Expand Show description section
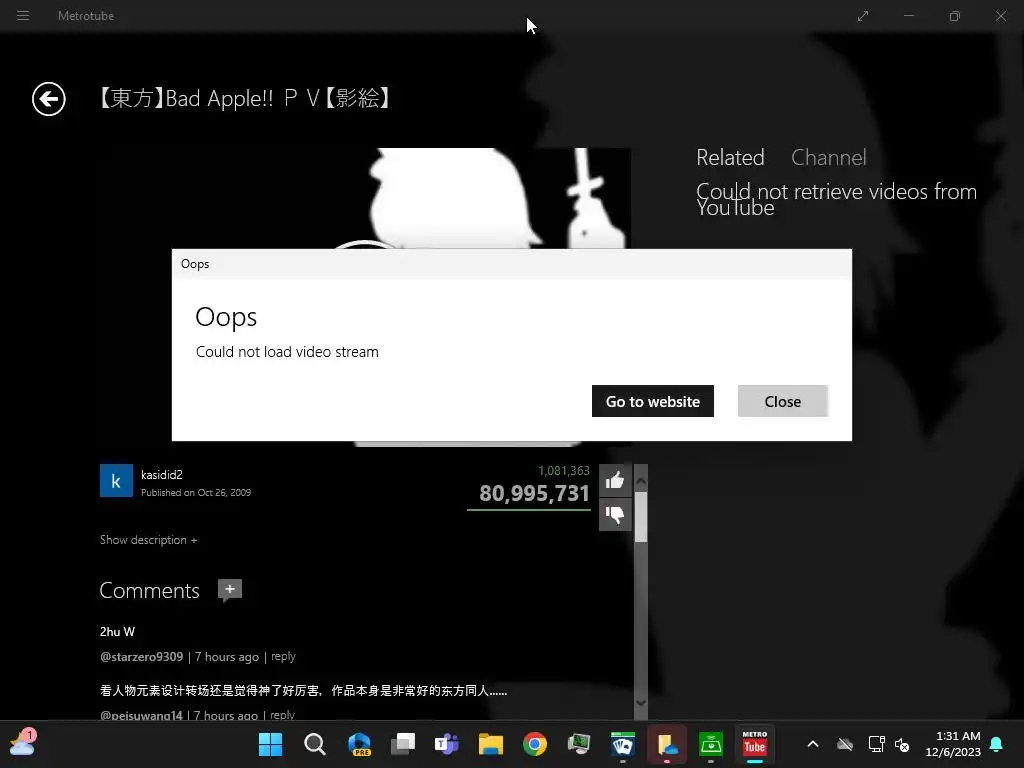This screenshot has height=768, width=1024. [148, 539]
